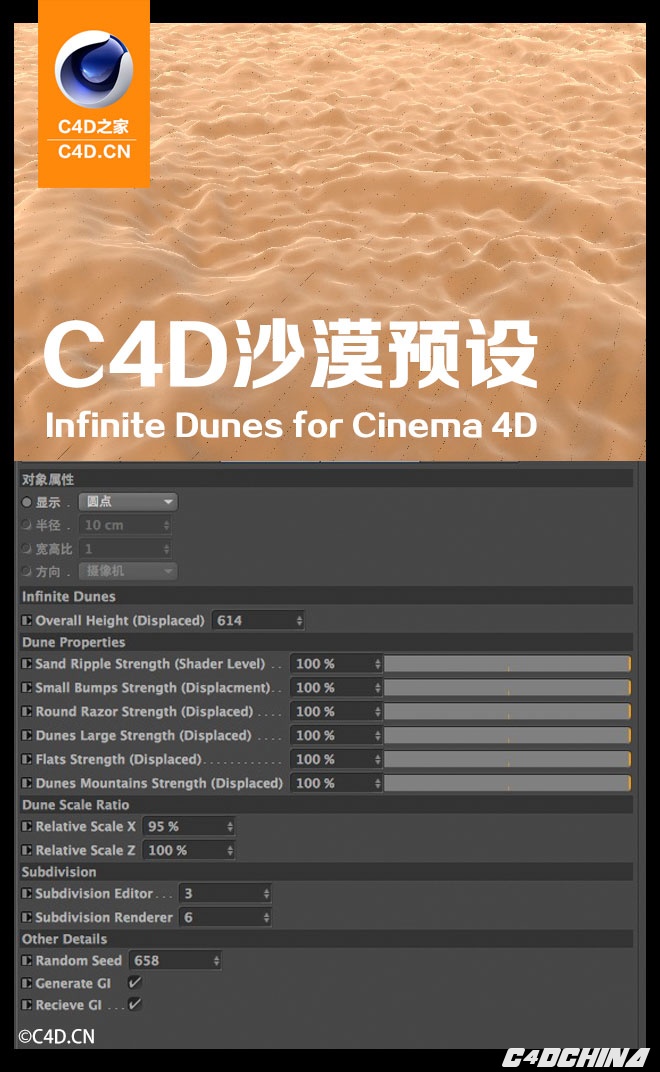Click the 半径 10 cm field
This screenshot has width=660, height=1072.
coord(124,525)
